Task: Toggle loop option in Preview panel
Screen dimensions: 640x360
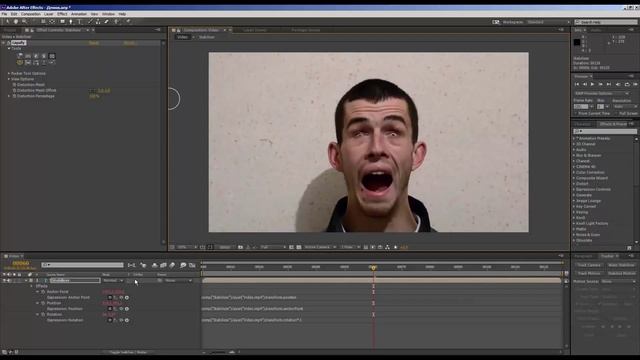Action: coord(627,84)
